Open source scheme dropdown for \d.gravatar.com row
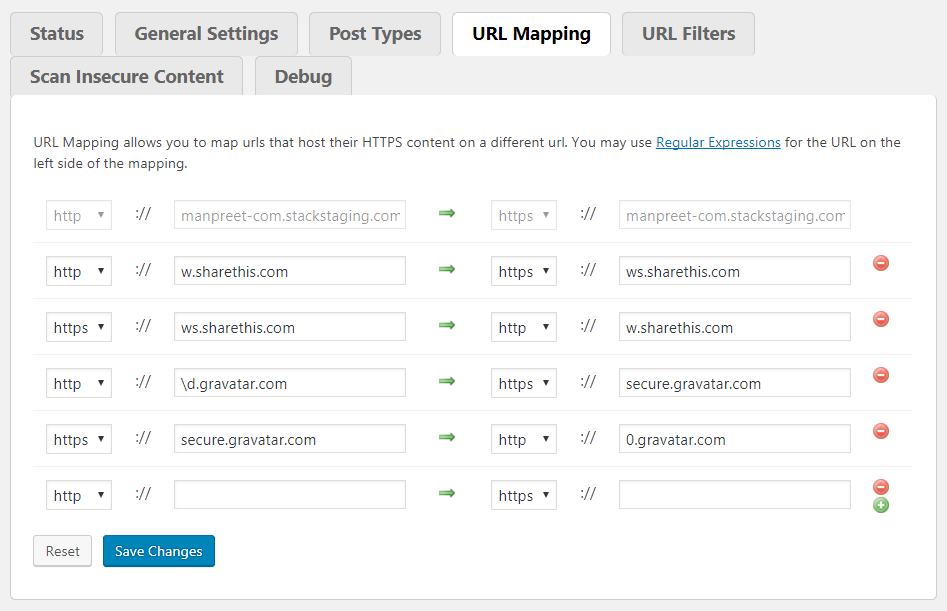The width and height of the screenshot is (947, 611). [x=79, y=384]
